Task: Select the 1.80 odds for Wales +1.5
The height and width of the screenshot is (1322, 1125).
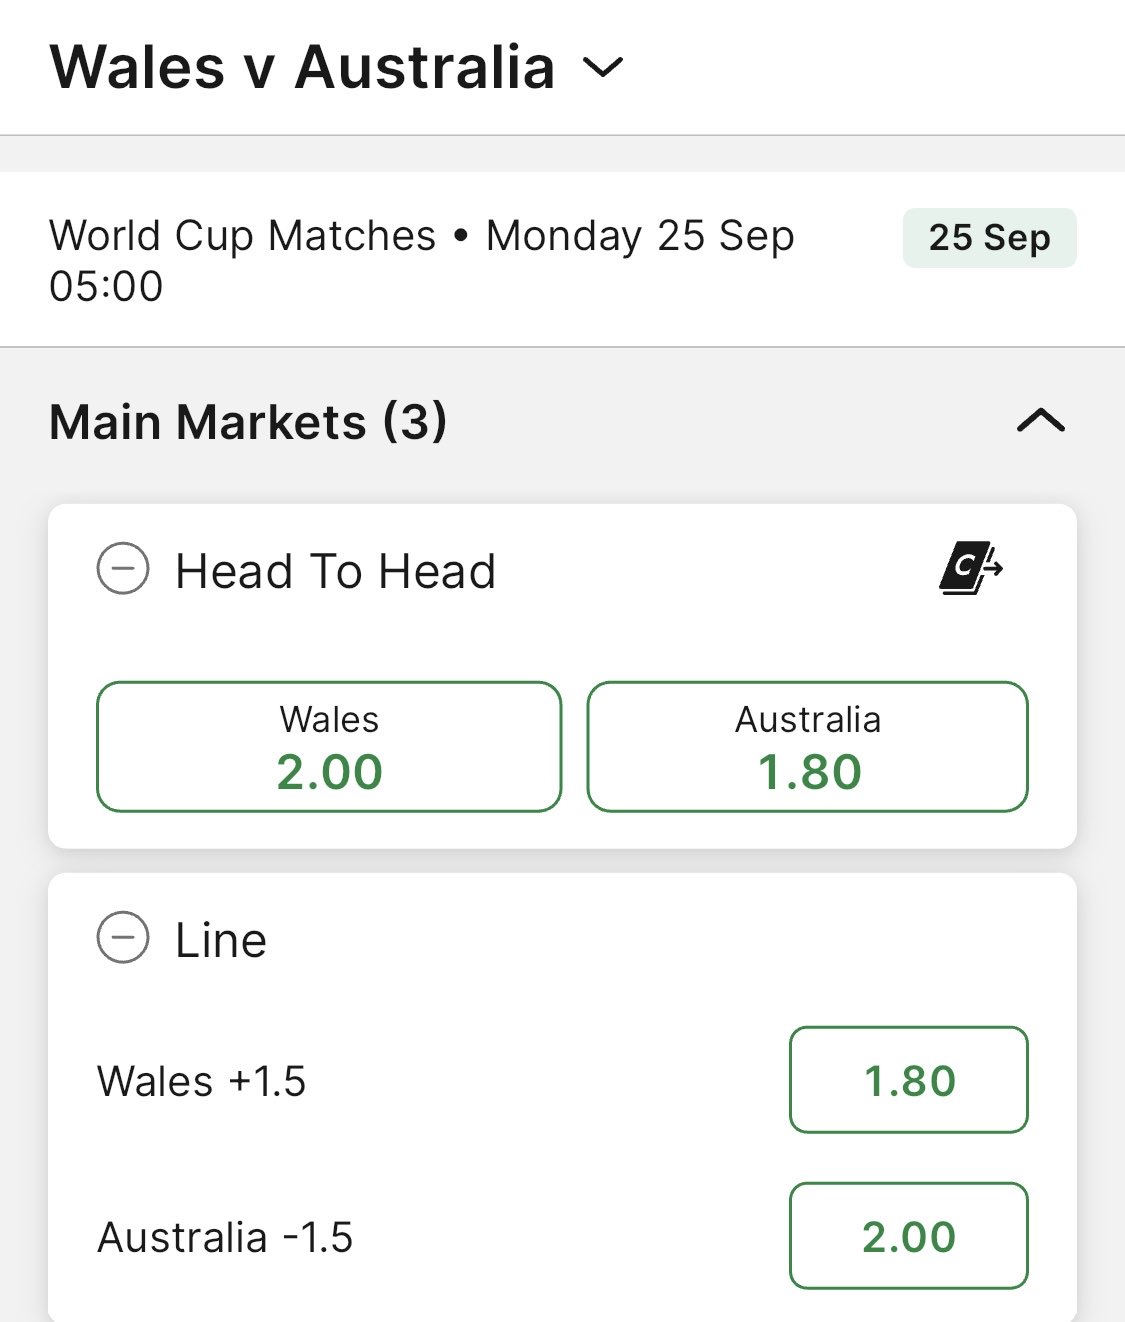Action: click(908, 1080)
